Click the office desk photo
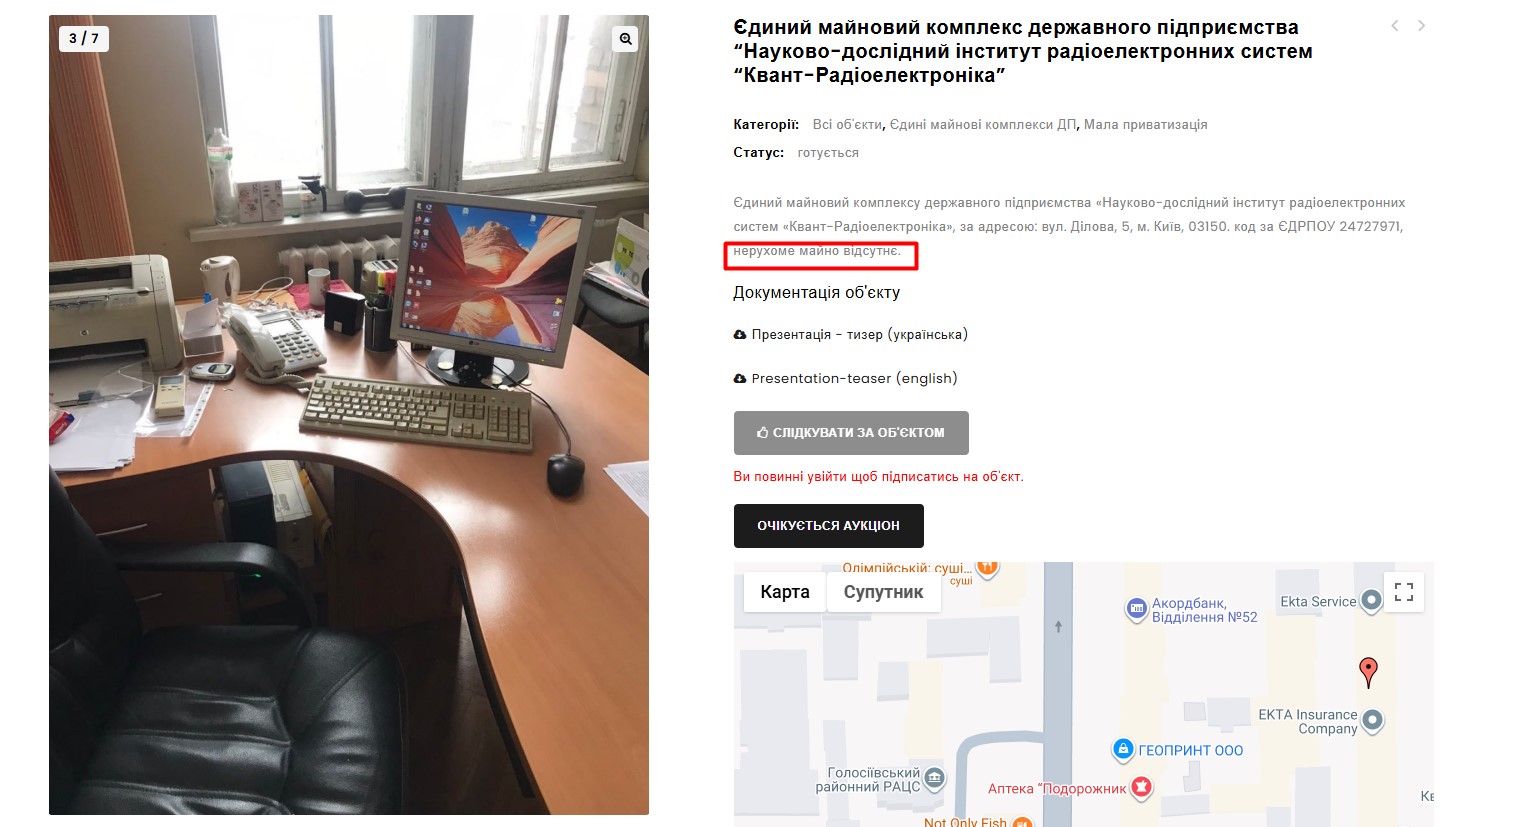 pos(349,415)
